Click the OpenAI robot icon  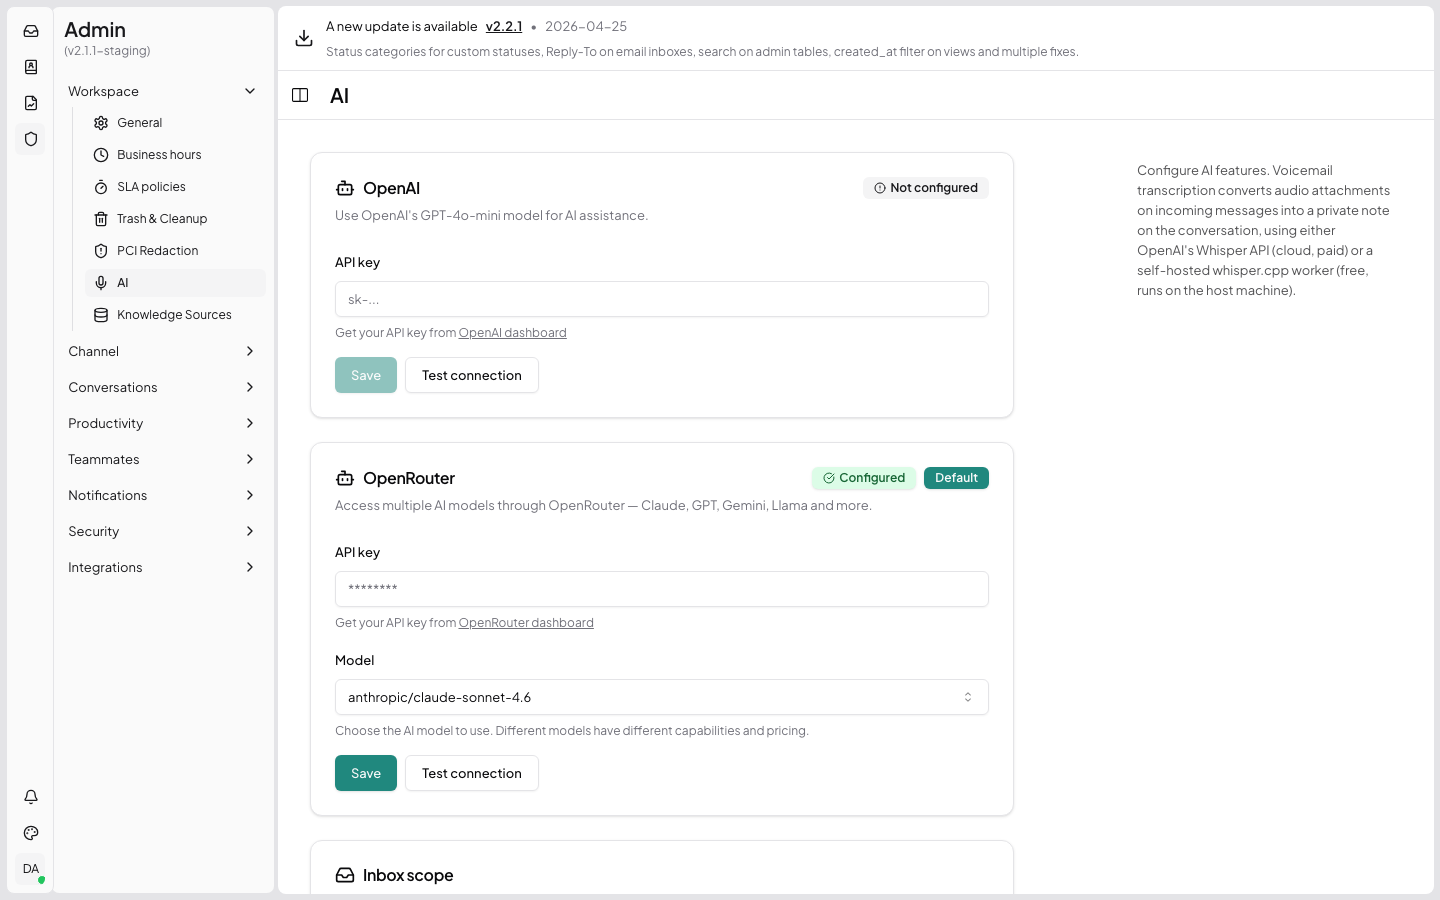point(345,188)
